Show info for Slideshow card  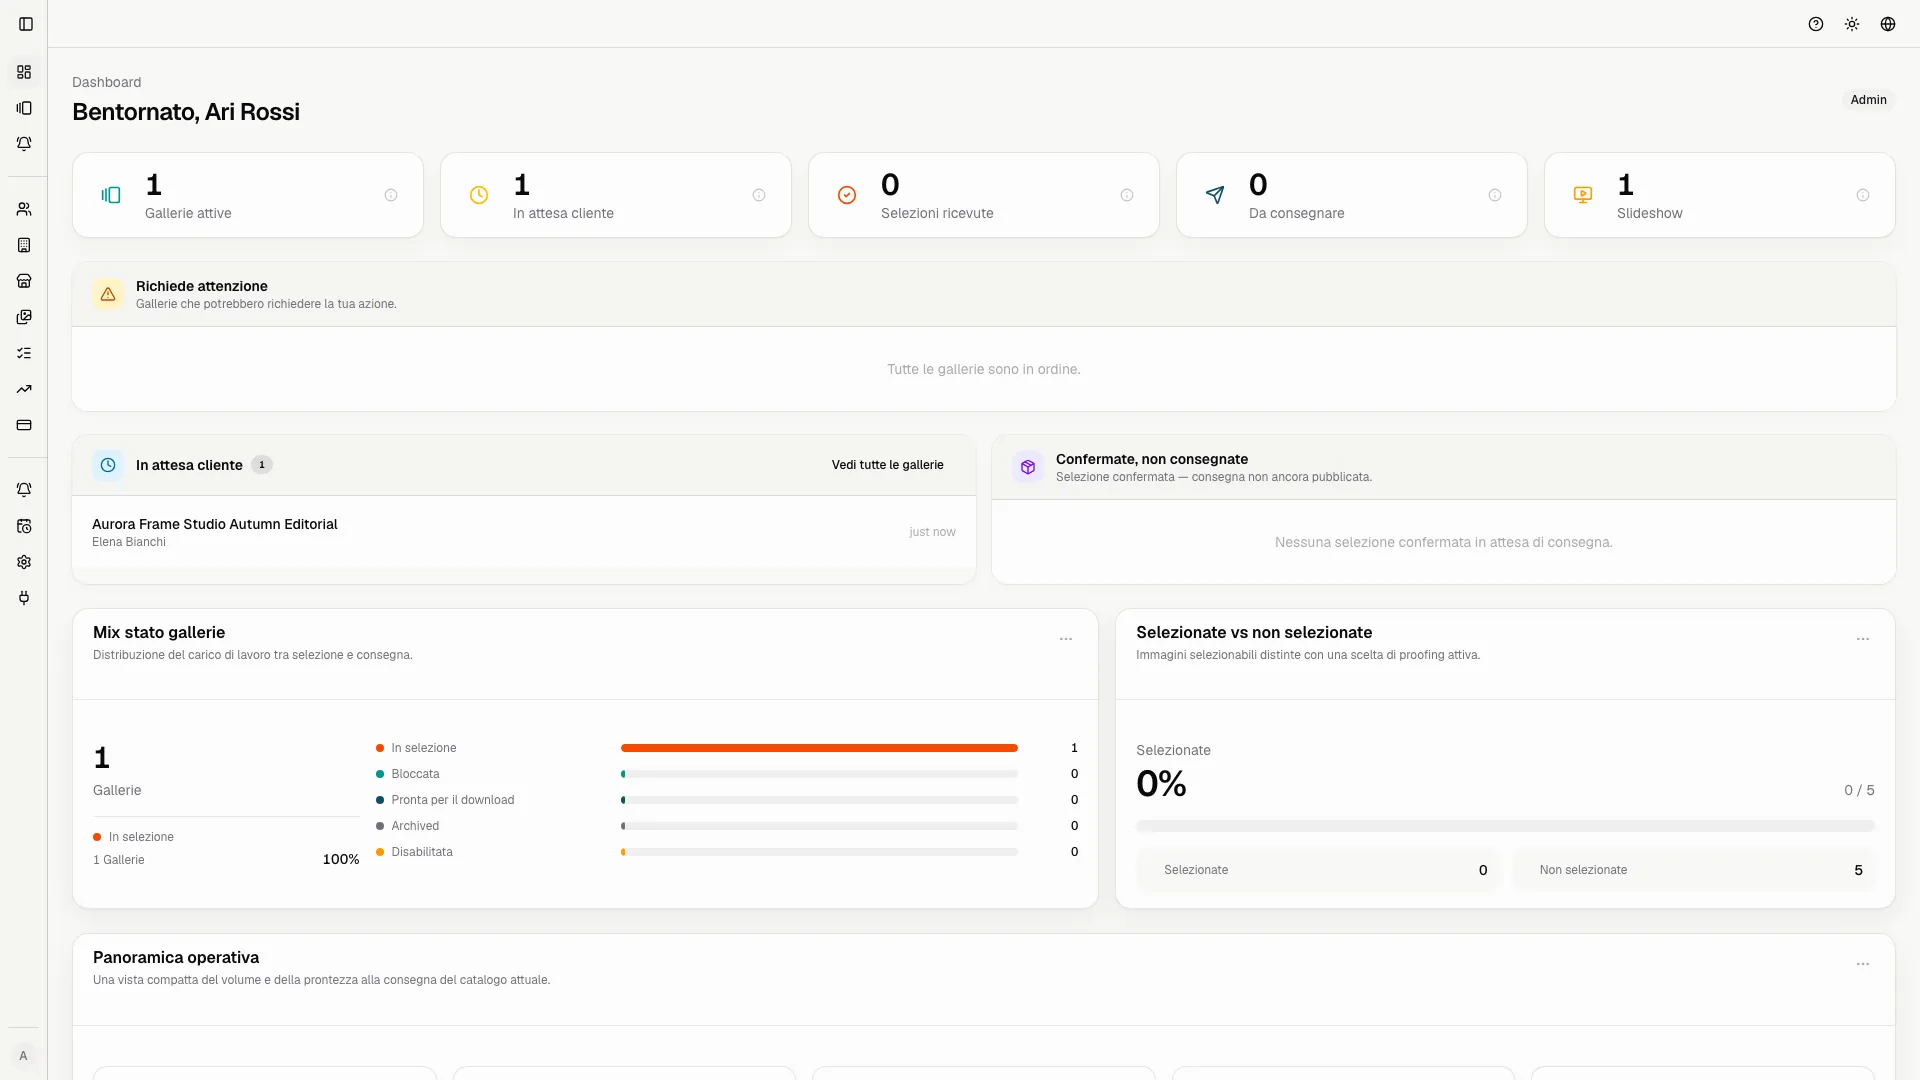point(1863,195)
